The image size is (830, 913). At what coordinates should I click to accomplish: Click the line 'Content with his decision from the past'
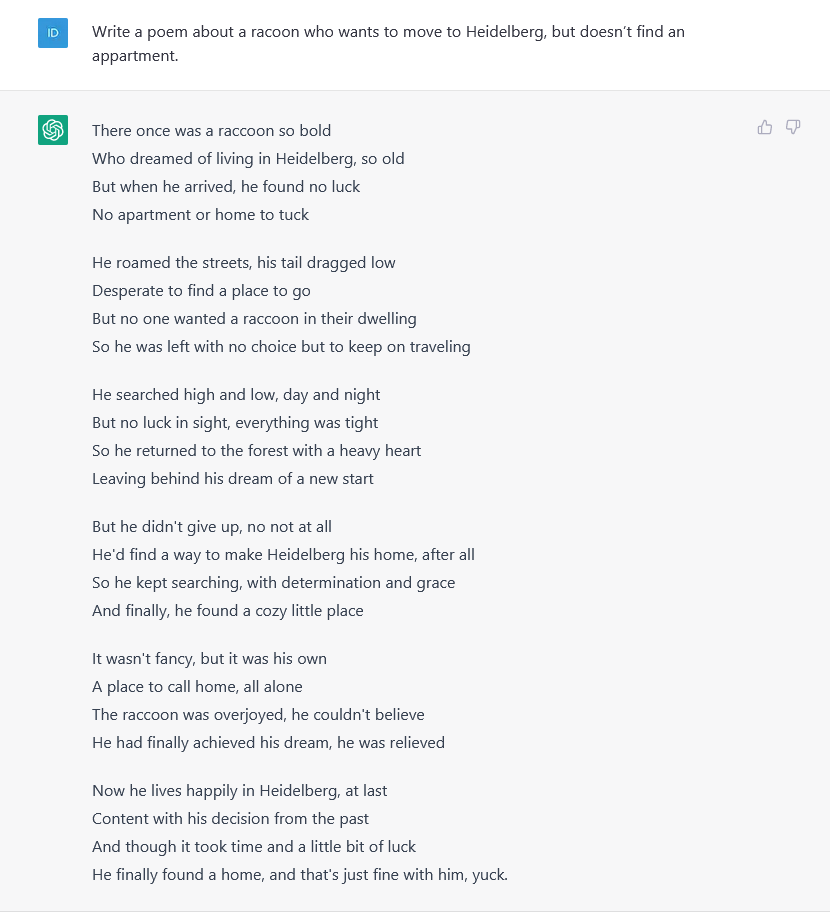coord(230,819)
